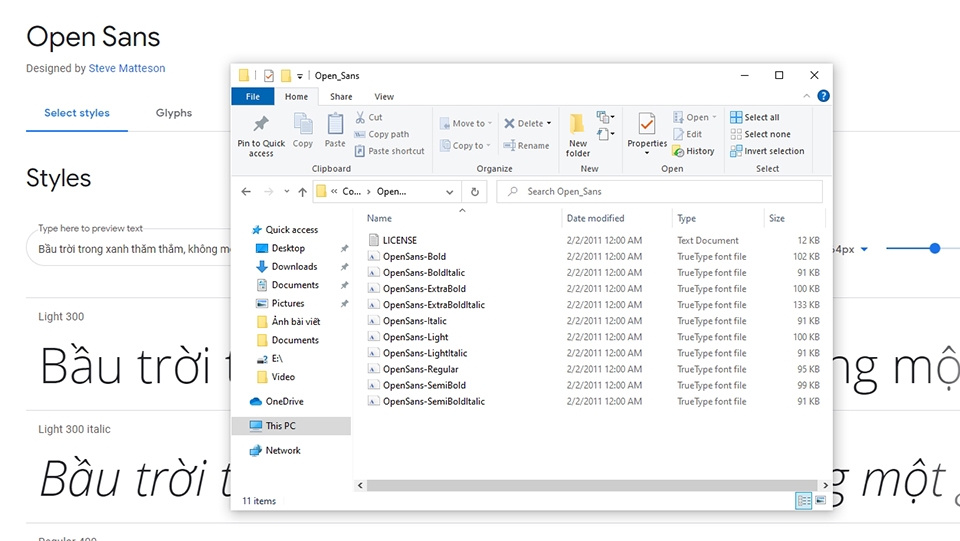Image resolution: width=960 pixels, height=541 pixels.
Task: Click the Search Open_Sans field
Action: click(x=659, y=192)
